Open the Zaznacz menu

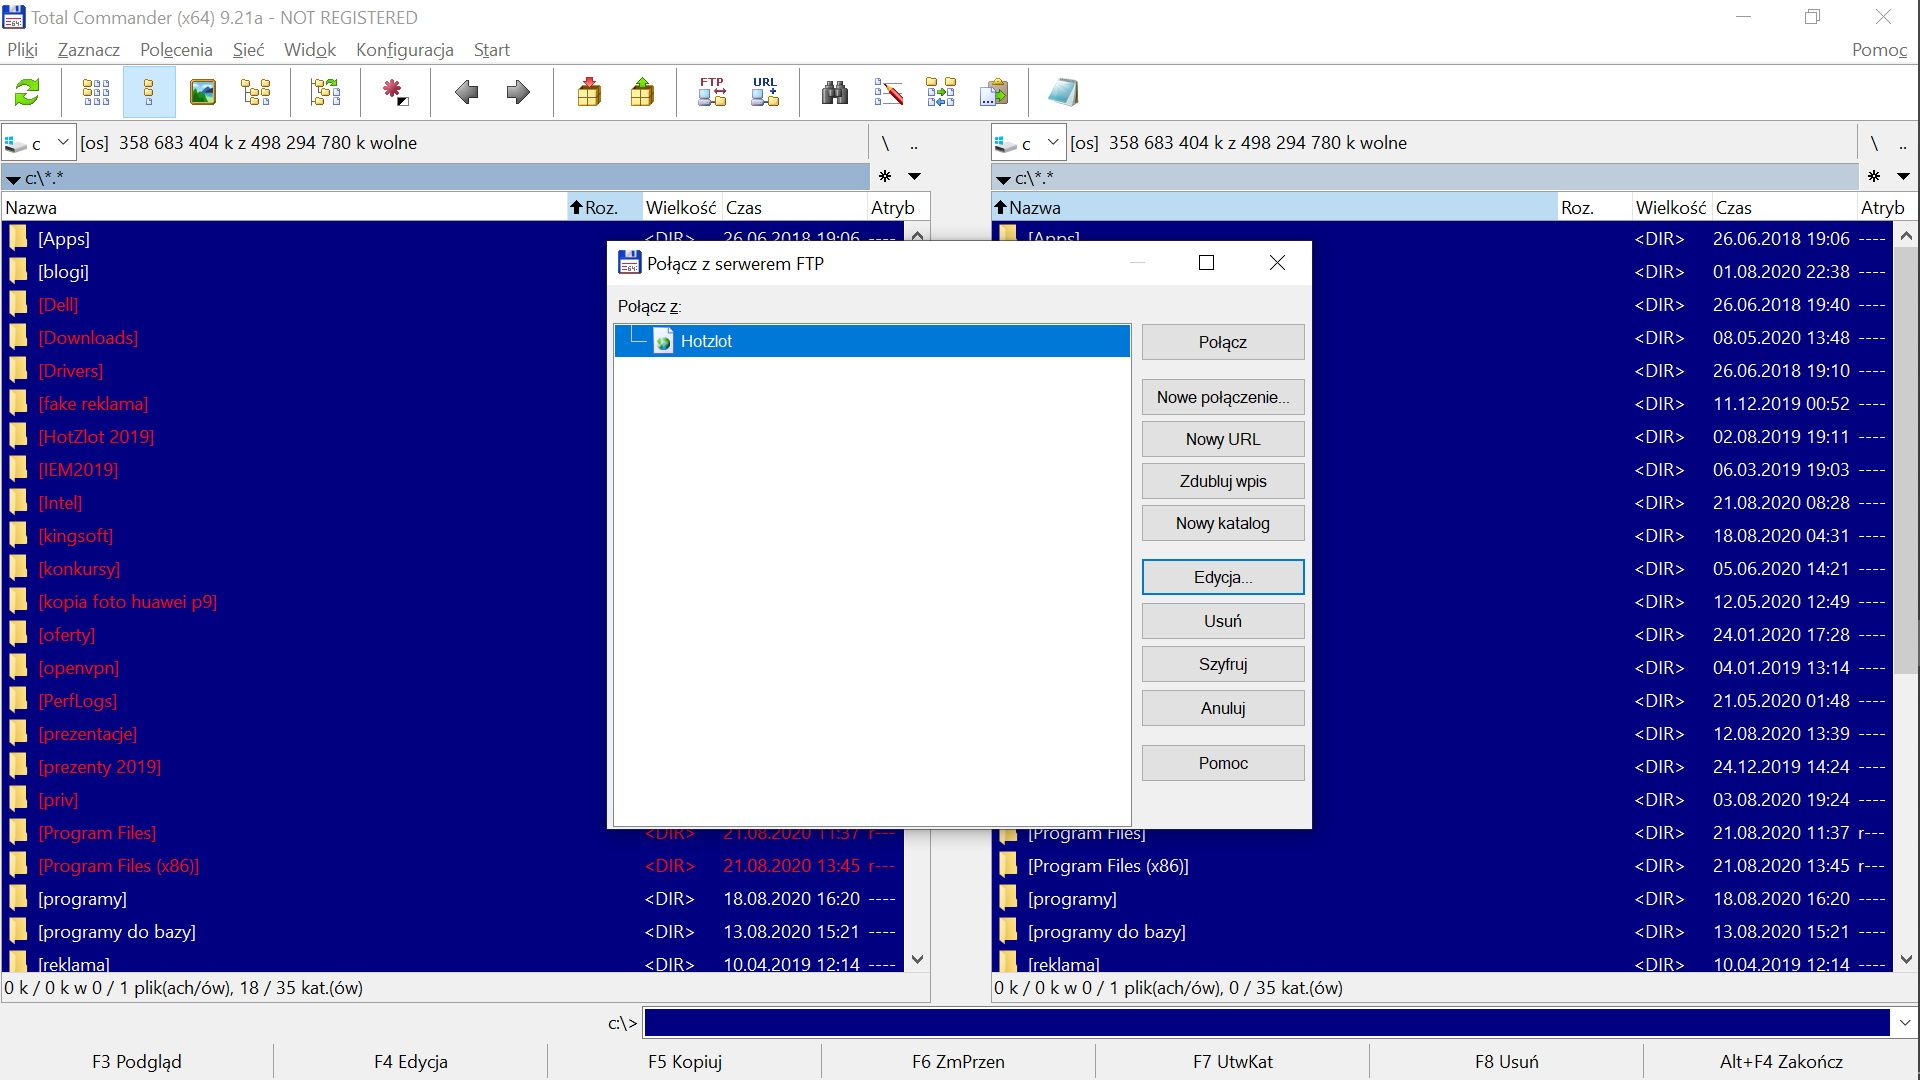89,50
